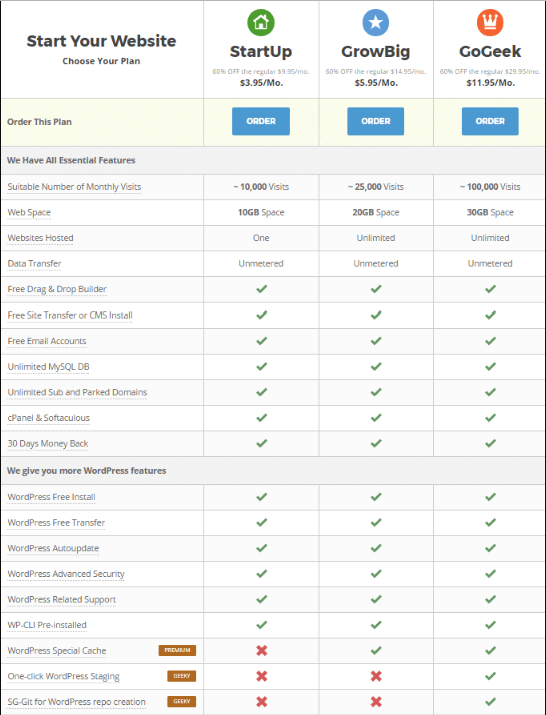Click the orange GoGeek crown icon
Screen dimensions: 546x715
tap(490, 22)
